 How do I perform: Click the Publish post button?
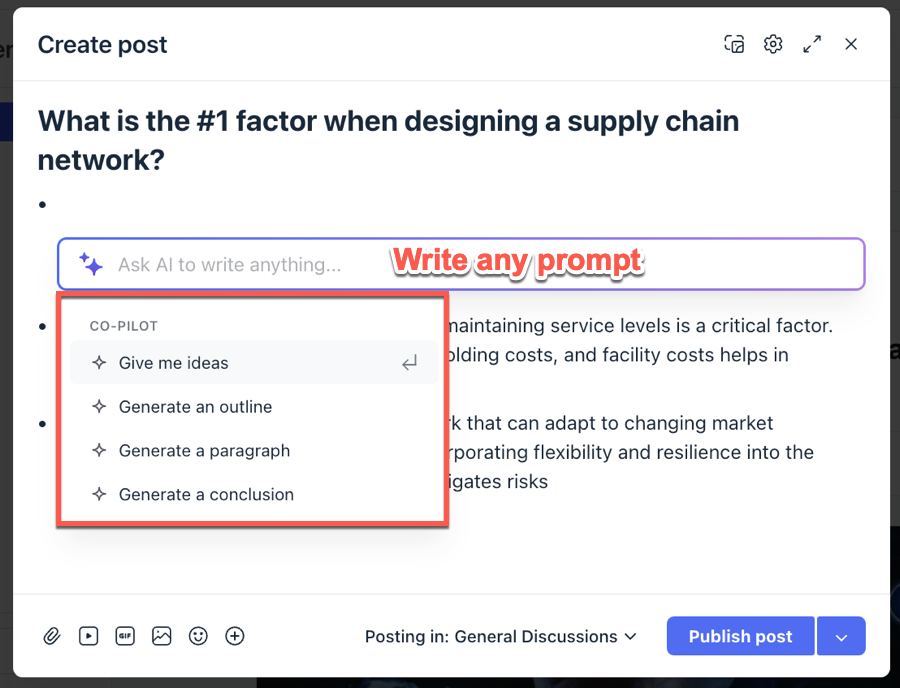(x=740, y=636)
